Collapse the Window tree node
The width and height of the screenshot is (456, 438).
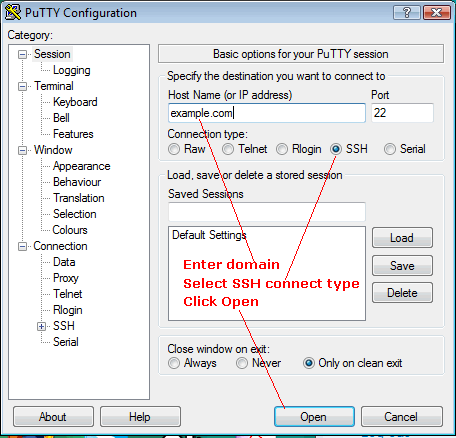(x=22, y=150)
